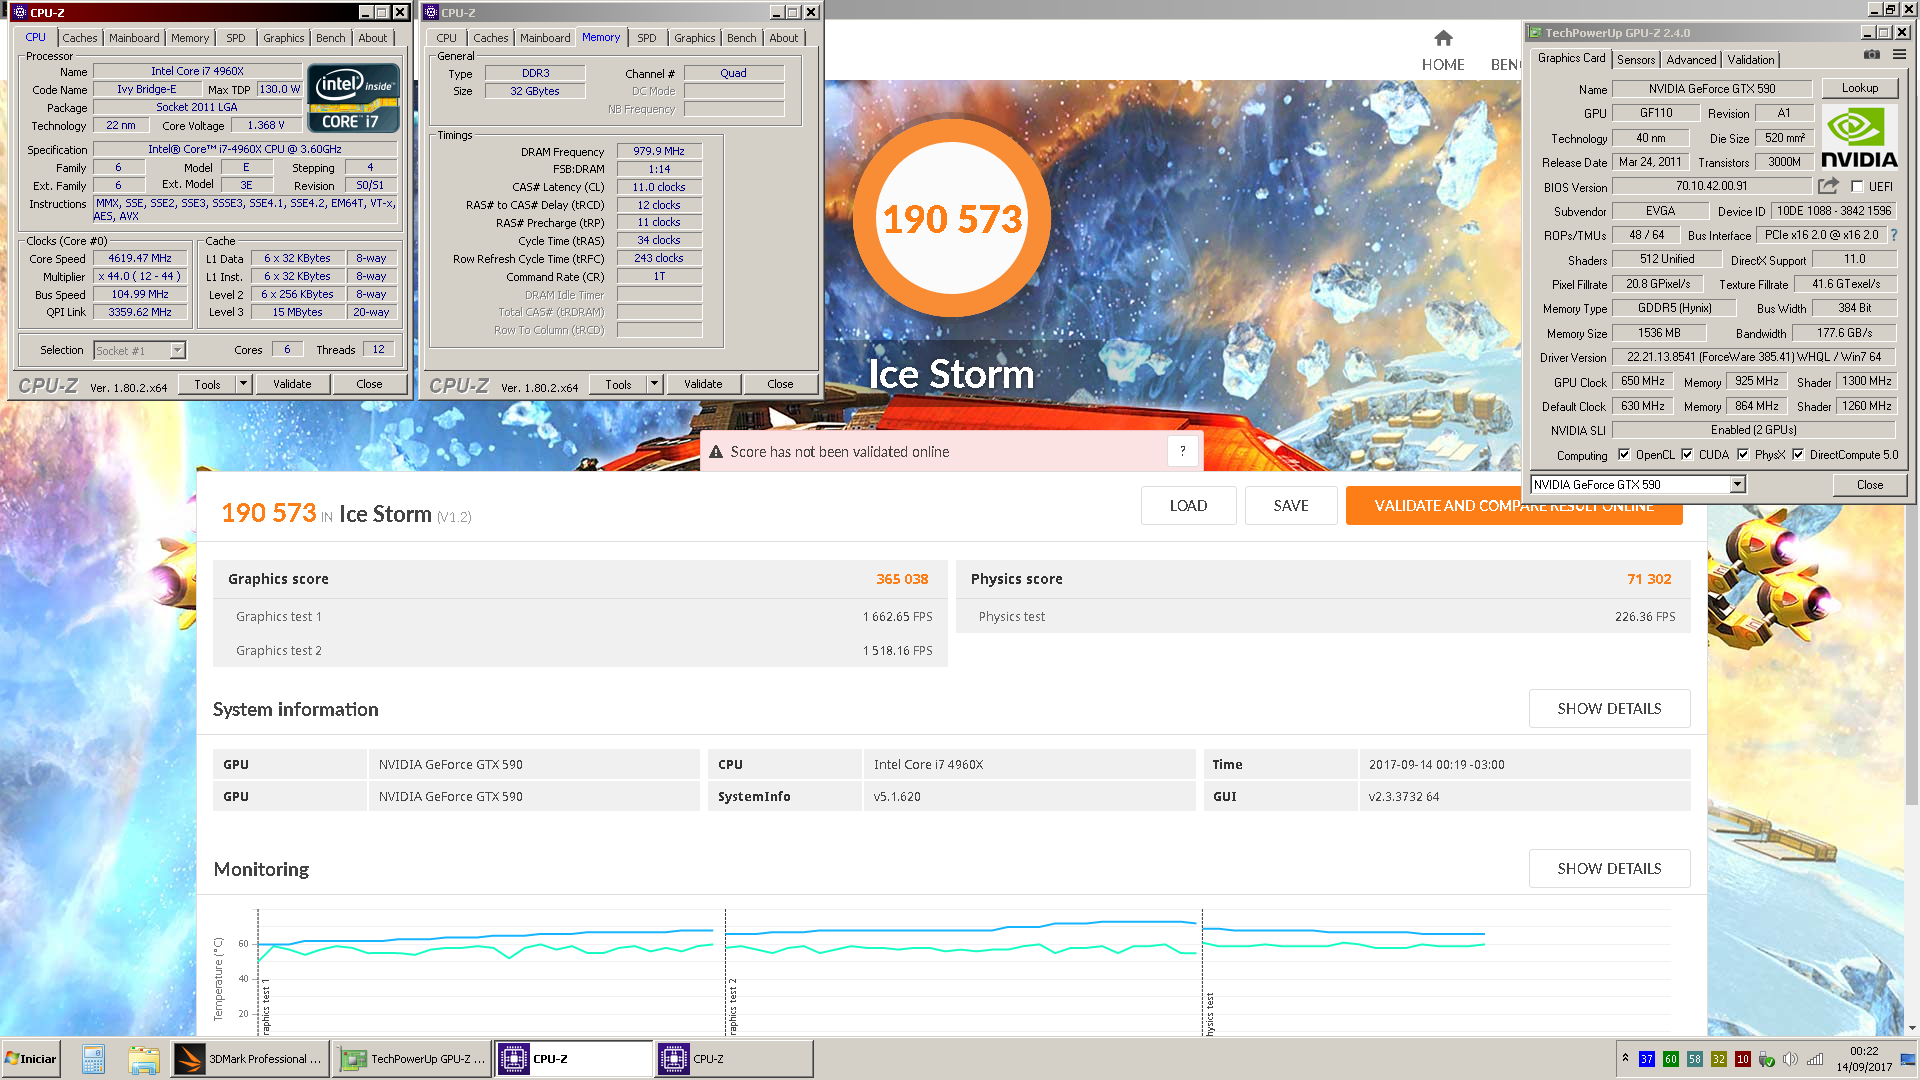Click the blue 37 temperature tray icon
The image size is (1920, 1080).
1647,1059
